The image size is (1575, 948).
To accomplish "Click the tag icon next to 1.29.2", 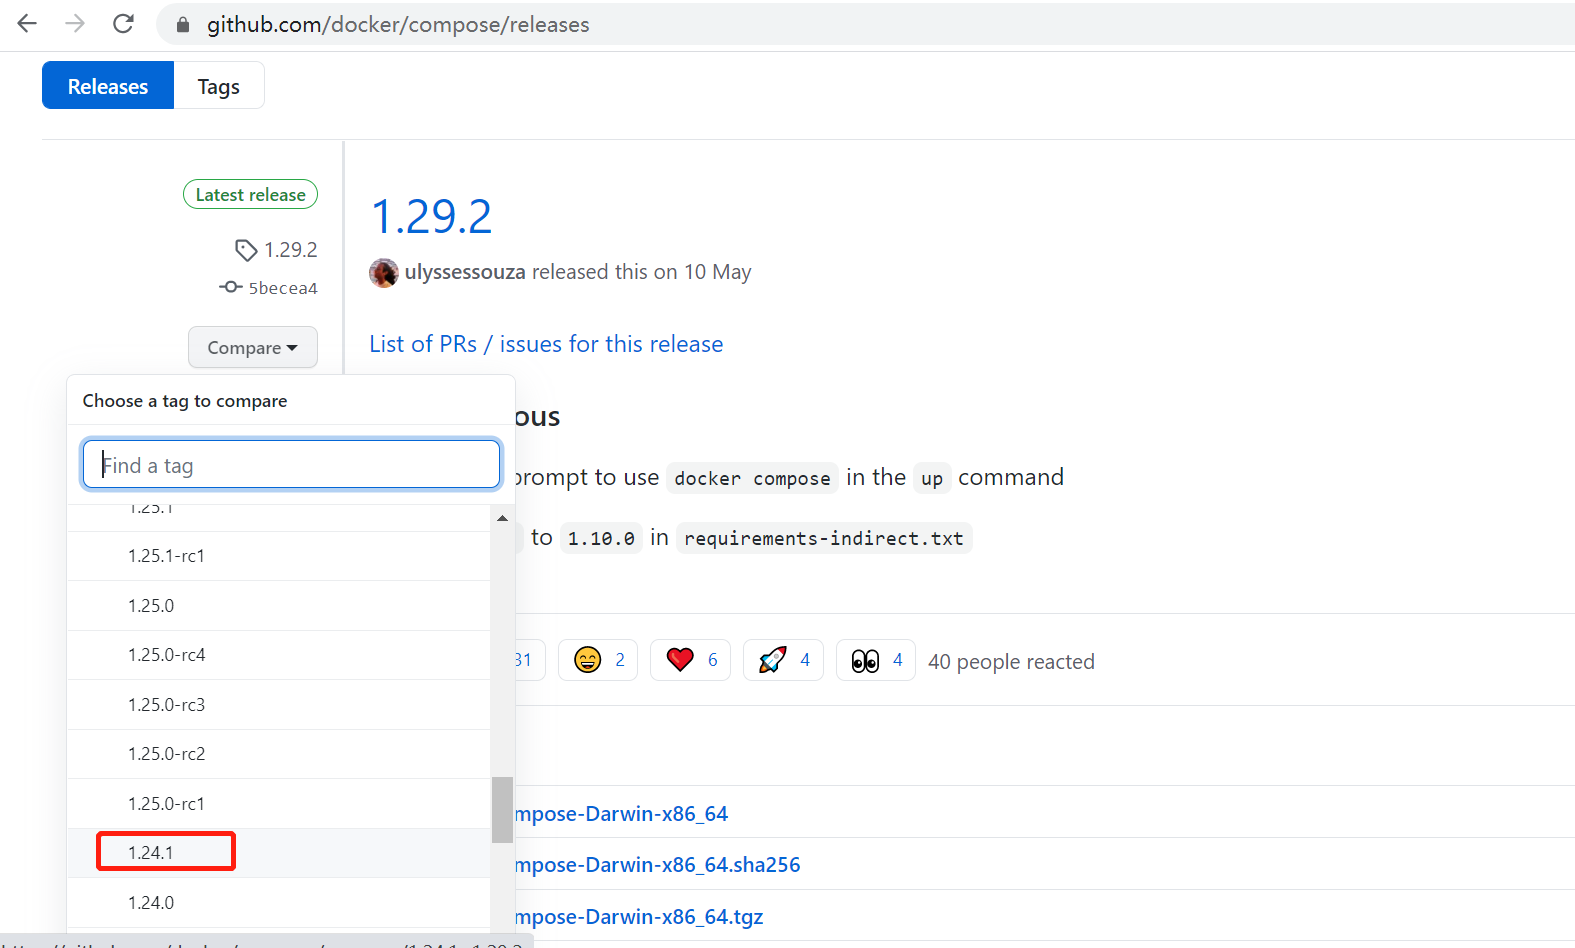I will tap(246, 250).
